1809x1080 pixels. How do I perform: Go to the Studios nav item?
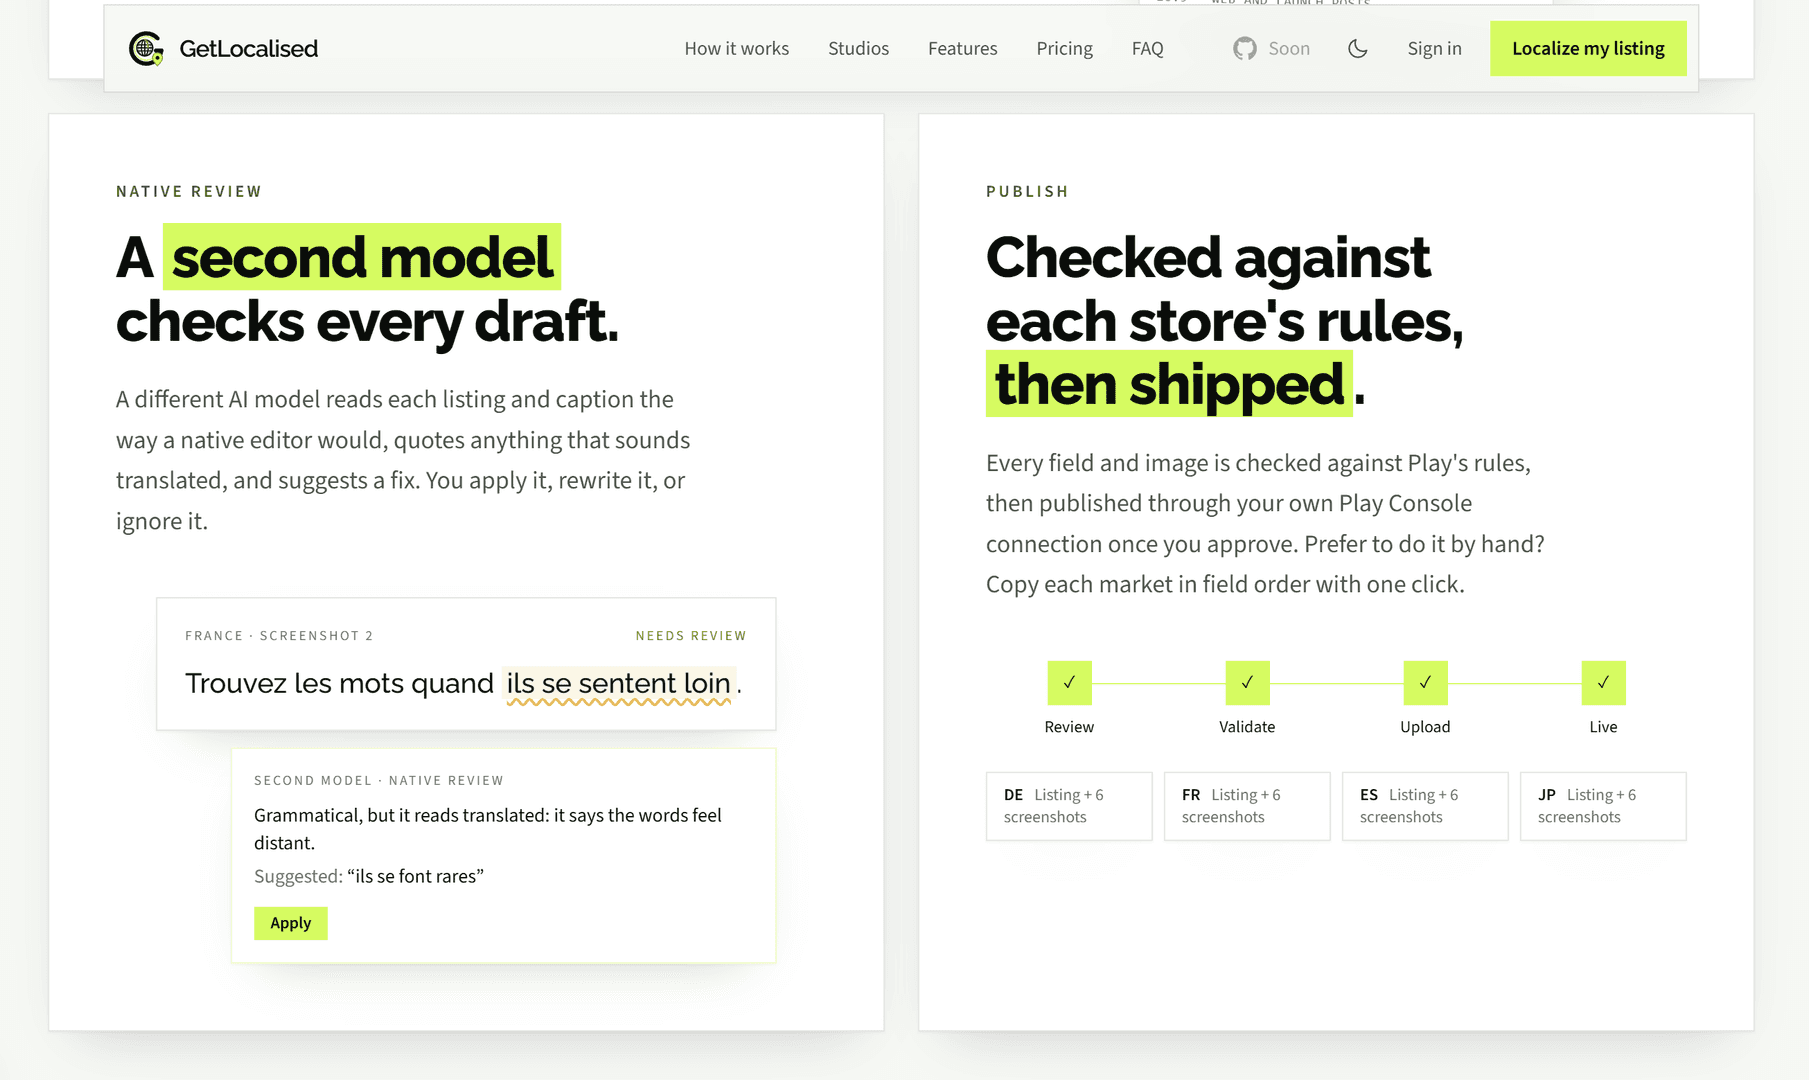point(858,48)
